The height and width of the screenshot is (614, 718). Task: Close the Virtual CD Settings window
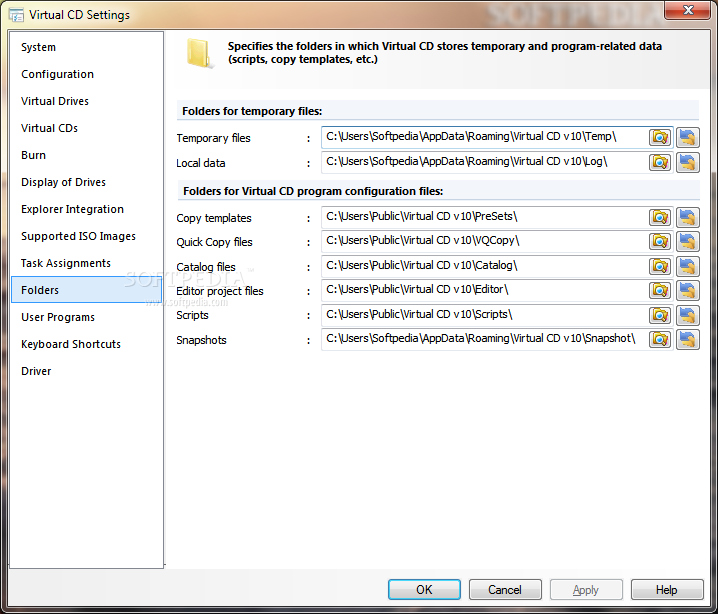(687, 10)
